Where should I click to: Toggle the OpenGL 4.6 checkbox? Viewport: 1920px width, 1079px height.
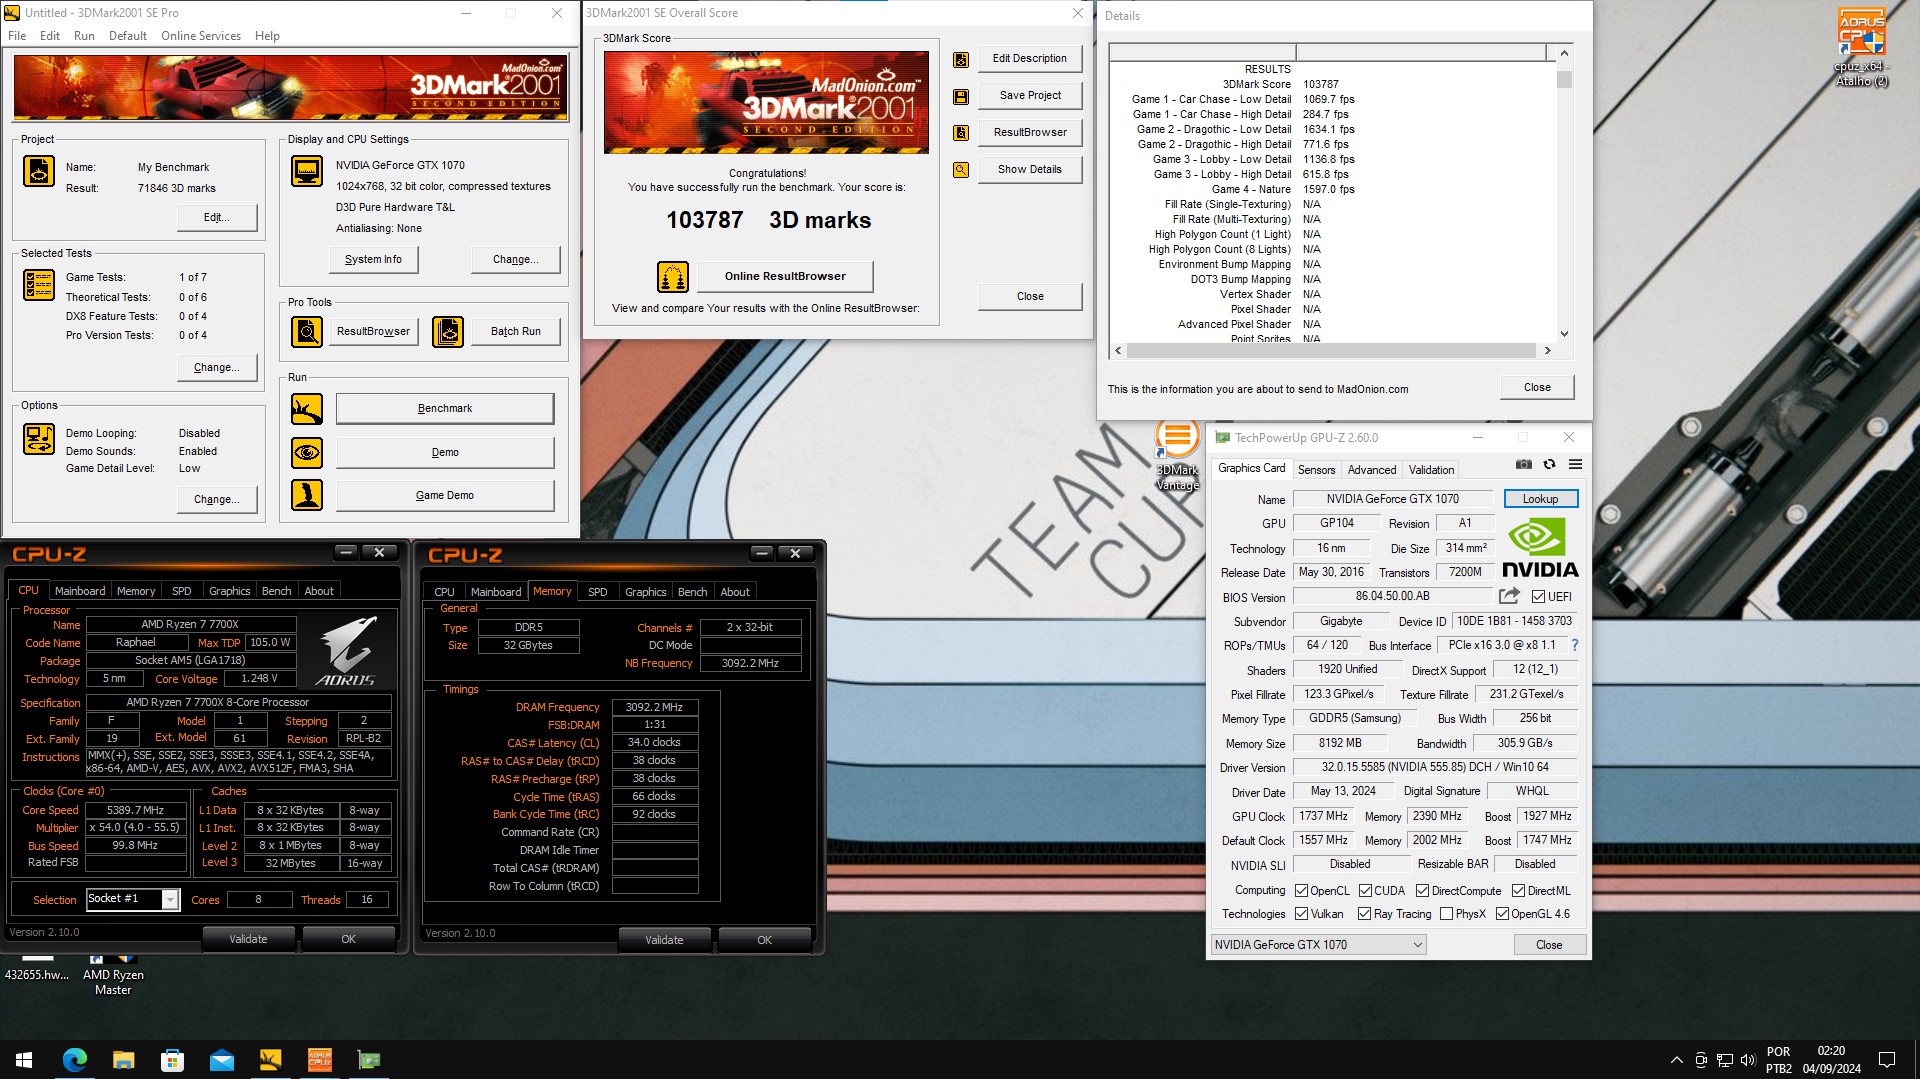pyautogui.click(x=1502, y=914)
